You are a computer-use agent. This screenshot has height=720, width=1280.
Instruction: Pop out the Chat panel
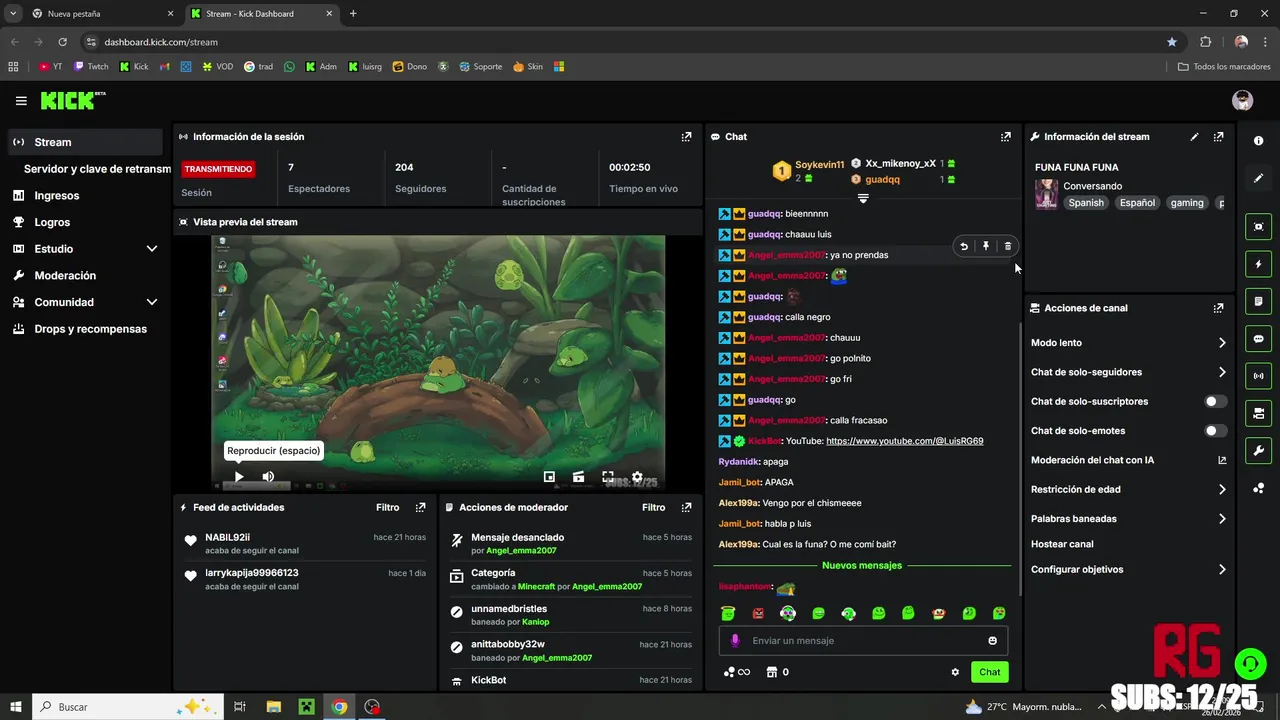[x=1005, y=137]
